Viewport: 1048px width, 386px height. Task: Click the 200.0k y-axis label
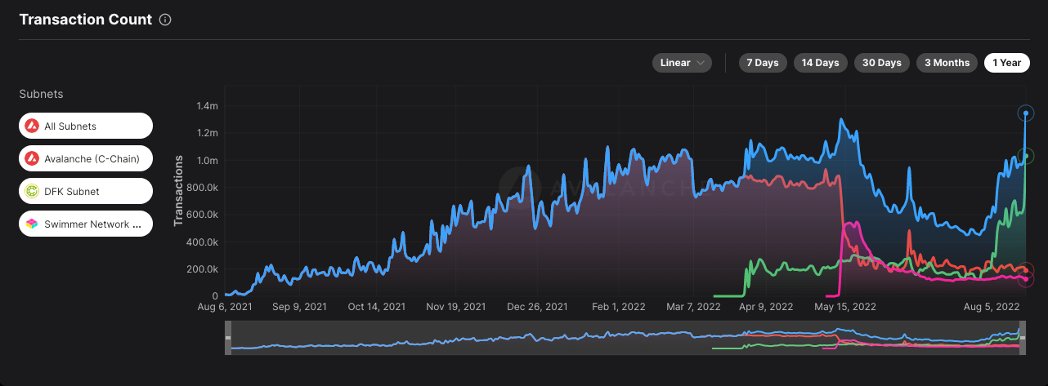(x=203, y=269)
